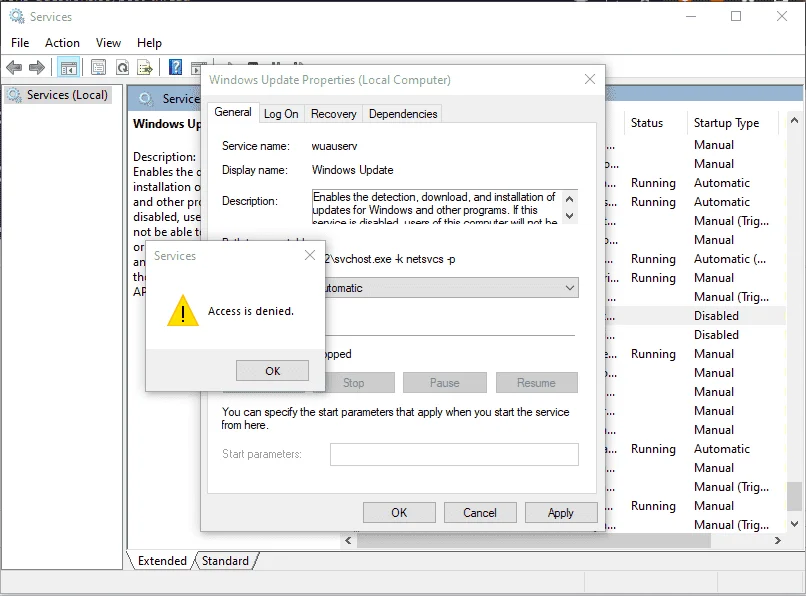The image size is (806, 596).
Task: Click the 'Automatic (...' startup type cell
Action: [729, 259]
